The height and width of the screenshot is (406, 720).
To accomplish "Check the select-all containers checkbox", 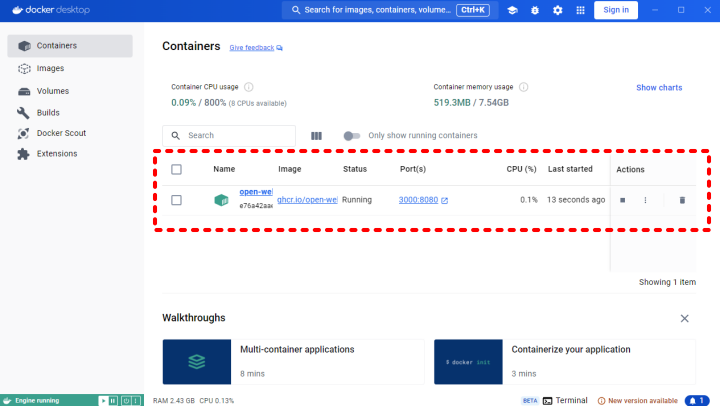I will 177,170.
